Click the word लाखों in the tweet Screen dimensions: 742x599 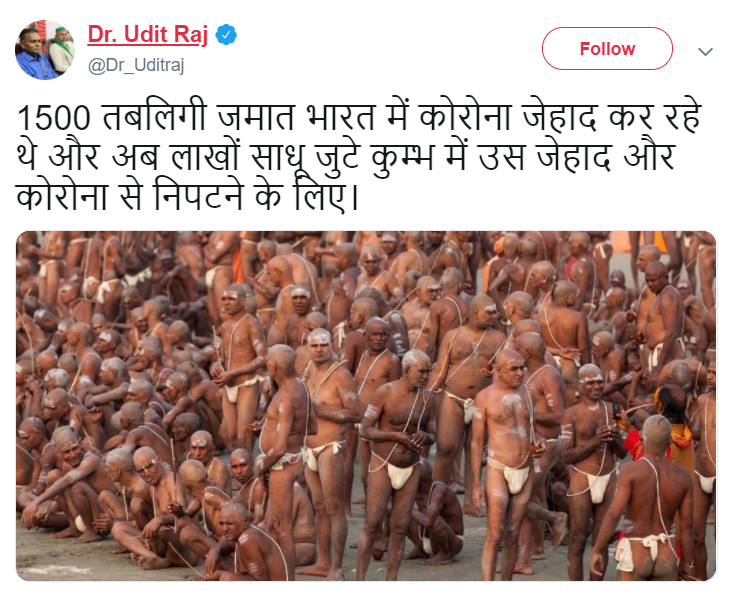pos(204,155)
